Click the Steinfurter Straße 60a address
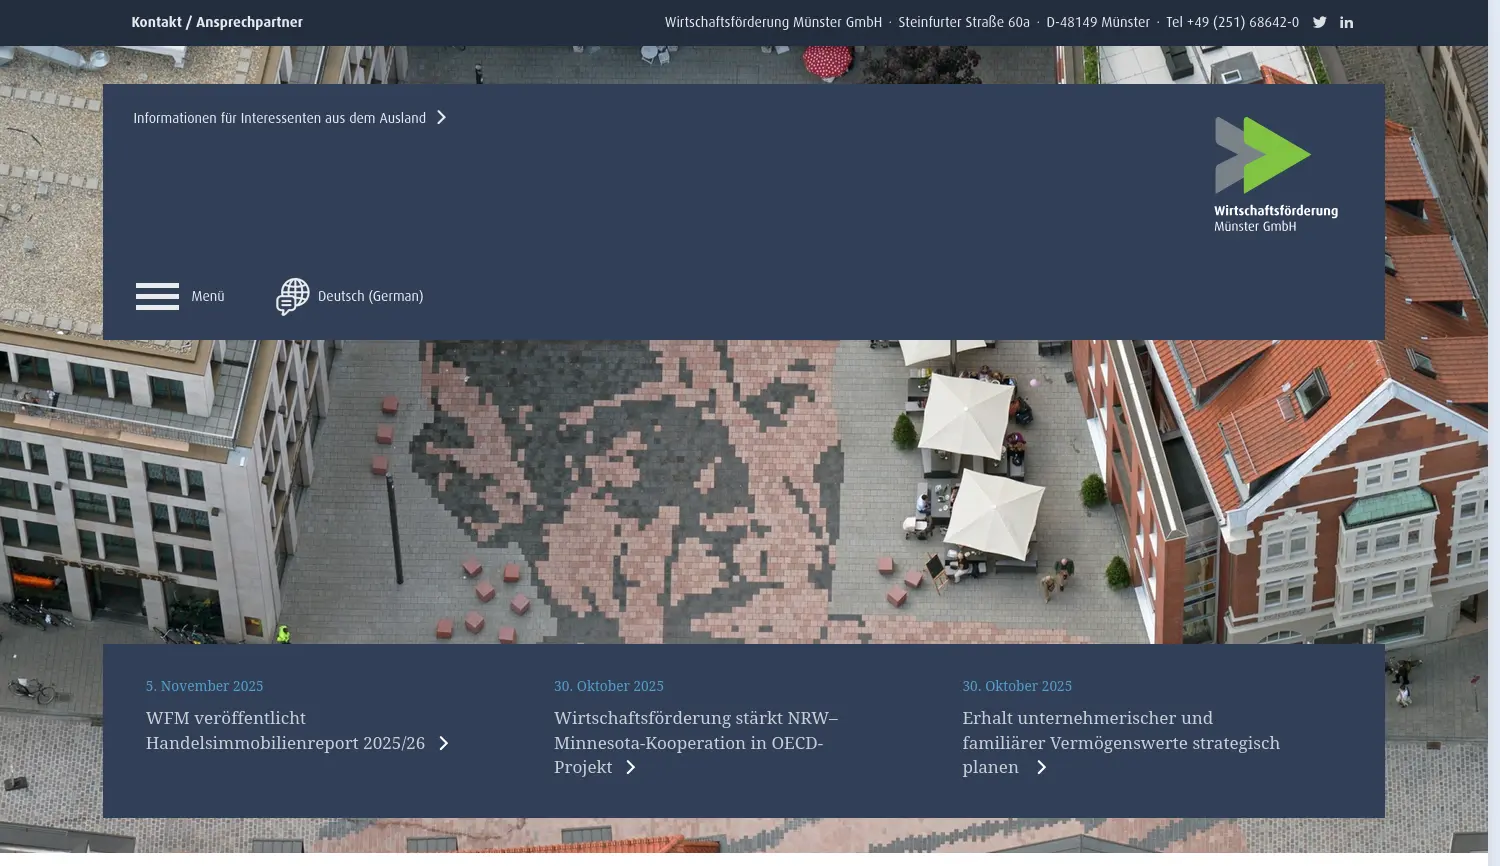This screenshot has height=866, width=1500. tap(963, 21)
